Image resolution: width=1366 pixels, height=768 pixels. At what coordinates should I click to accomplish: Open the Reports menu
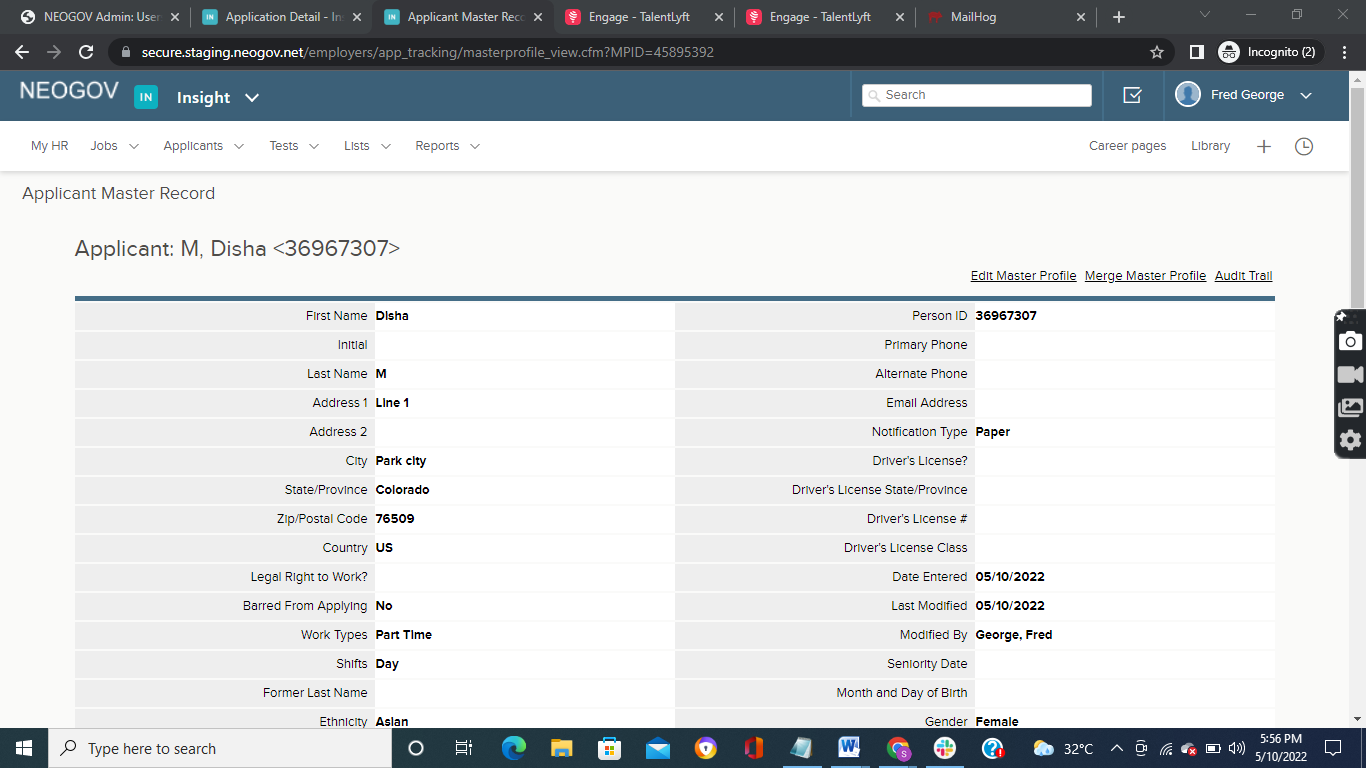(x=447, y=146)
